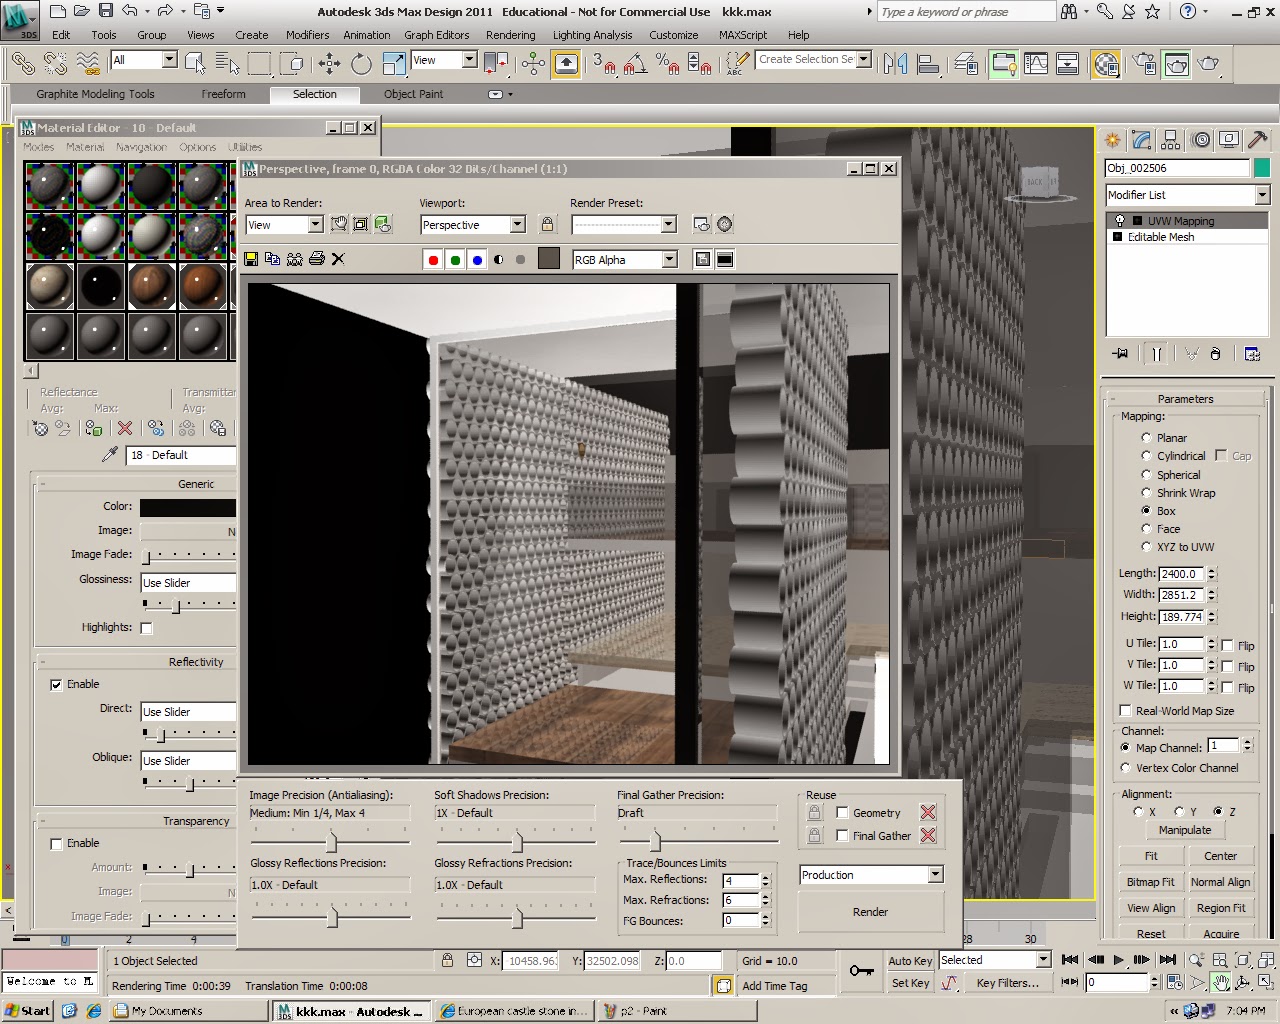
Task: Click the Bitmap Fit button
Action: coord(1150,882)
